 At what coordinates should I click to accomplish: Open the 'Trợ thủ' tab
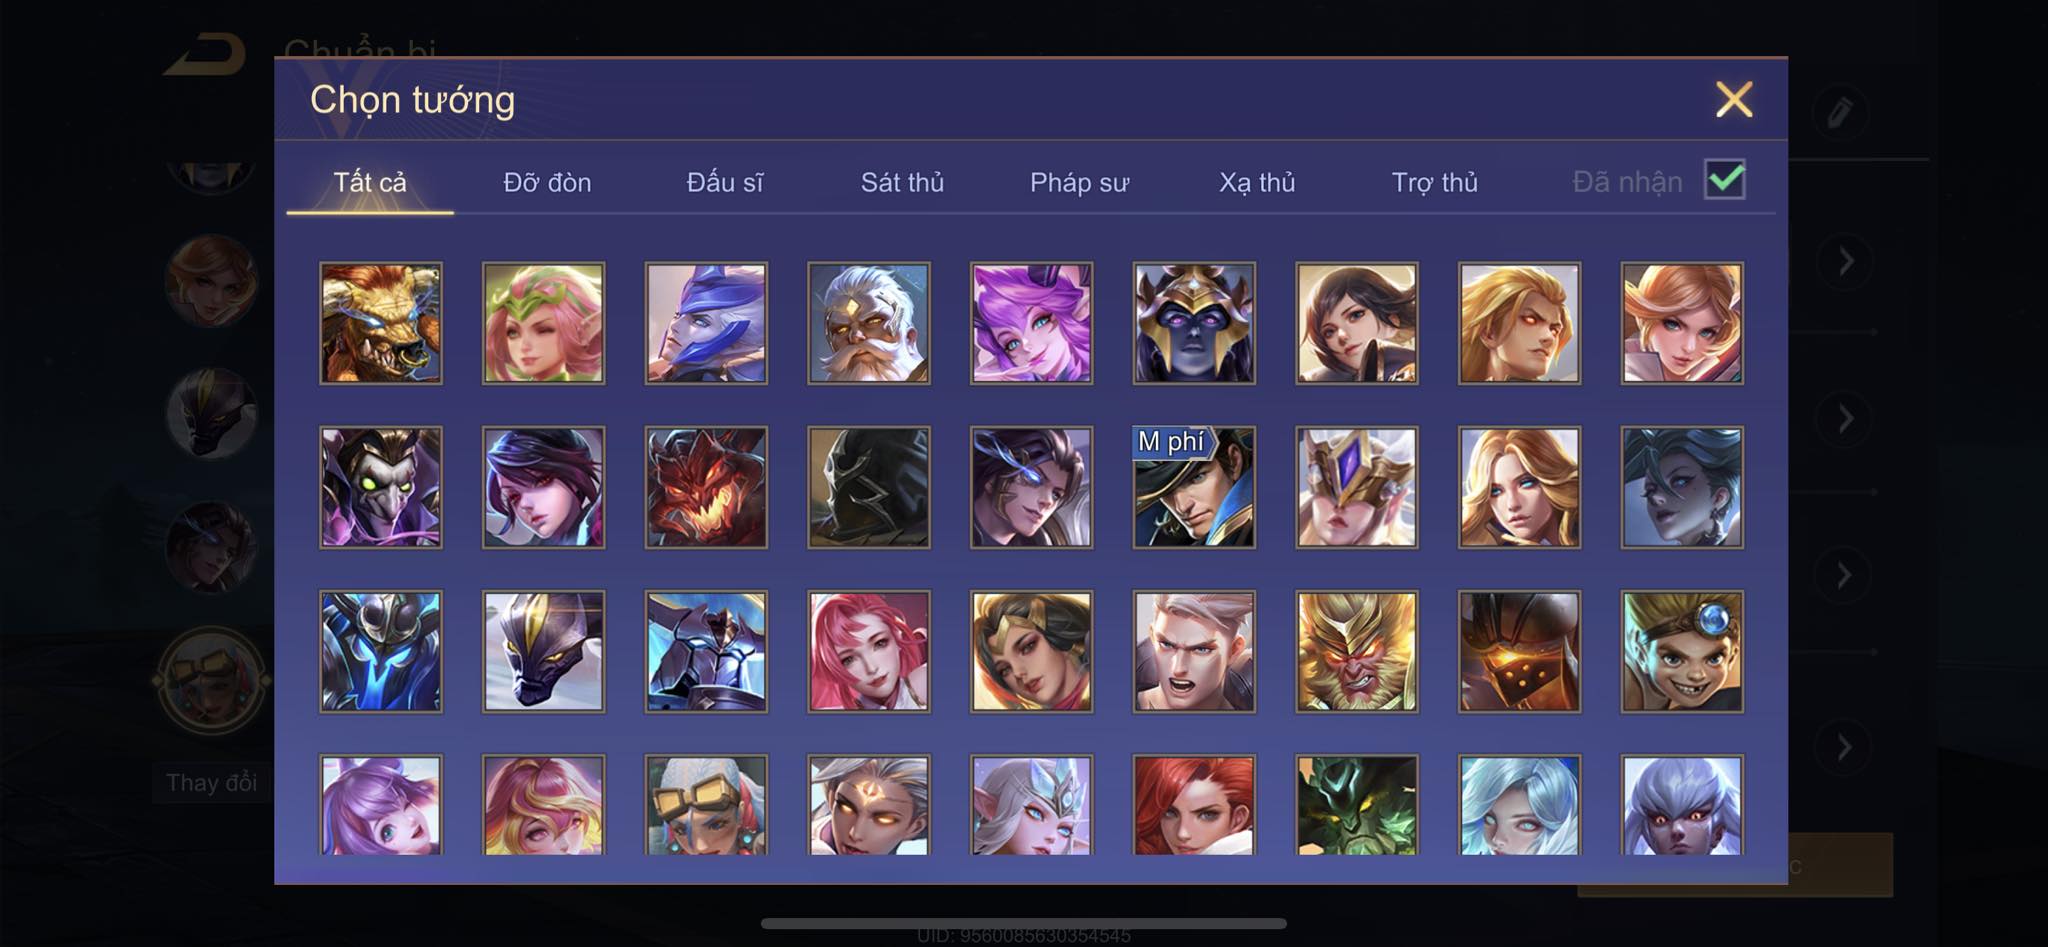1434,182
